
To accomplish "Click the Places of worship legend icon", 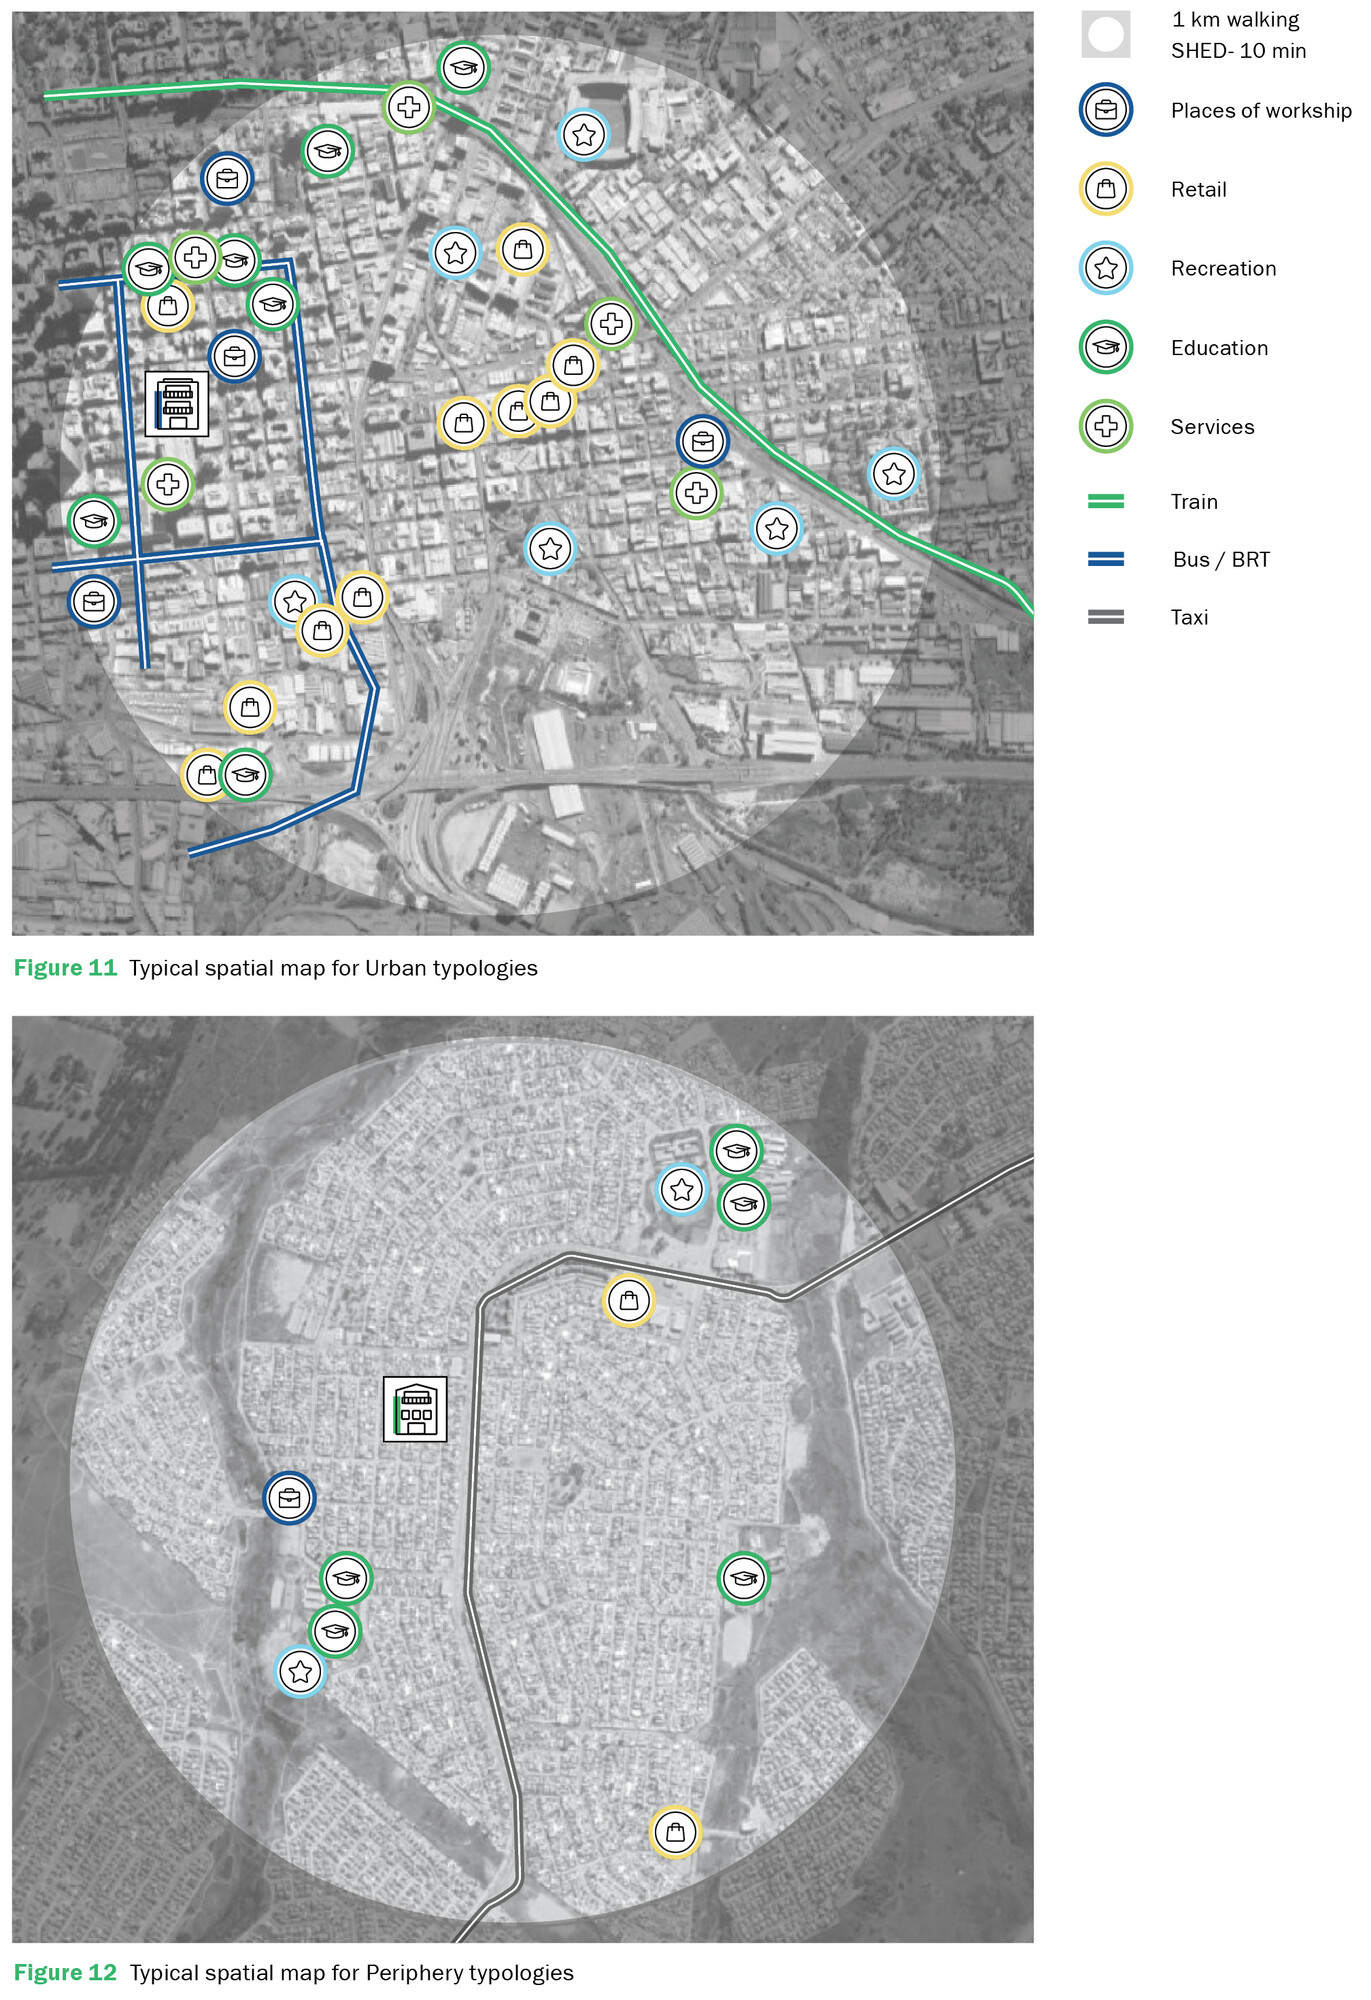I will 1105,110.
